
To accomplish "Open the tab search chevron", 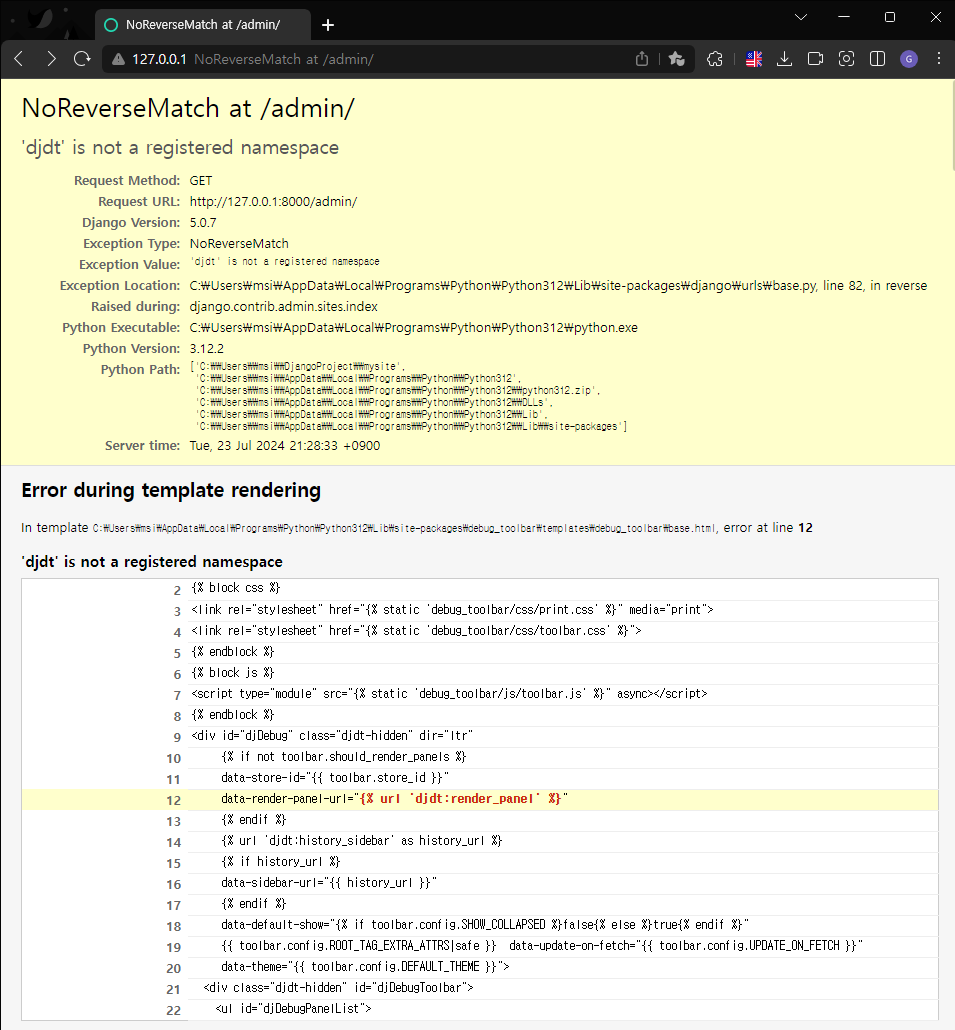I will click(x=801, y=17).
